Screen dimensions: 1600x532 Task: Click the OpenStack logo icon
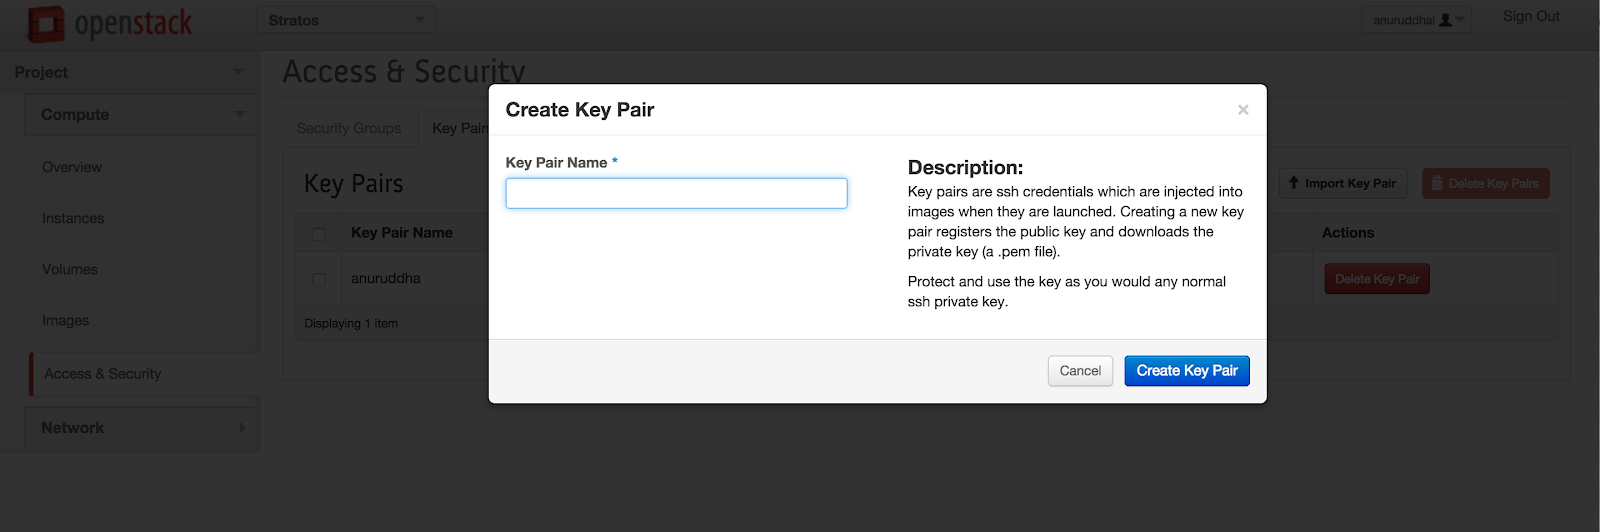coord(46,24)
